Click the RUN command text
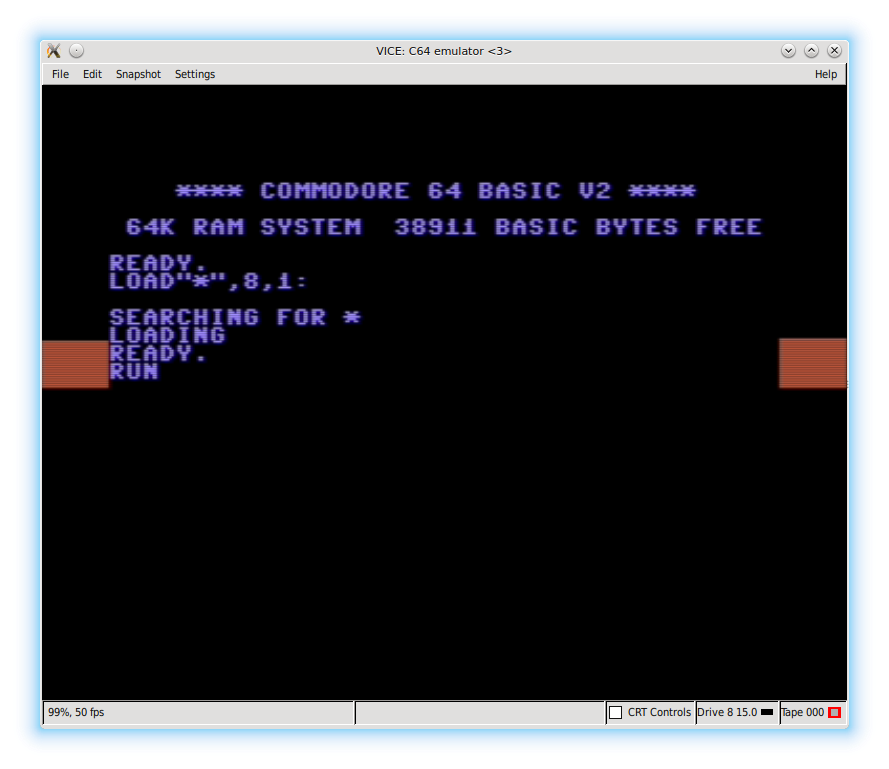This screenshot has width=889, height=769. click(134, 372)
